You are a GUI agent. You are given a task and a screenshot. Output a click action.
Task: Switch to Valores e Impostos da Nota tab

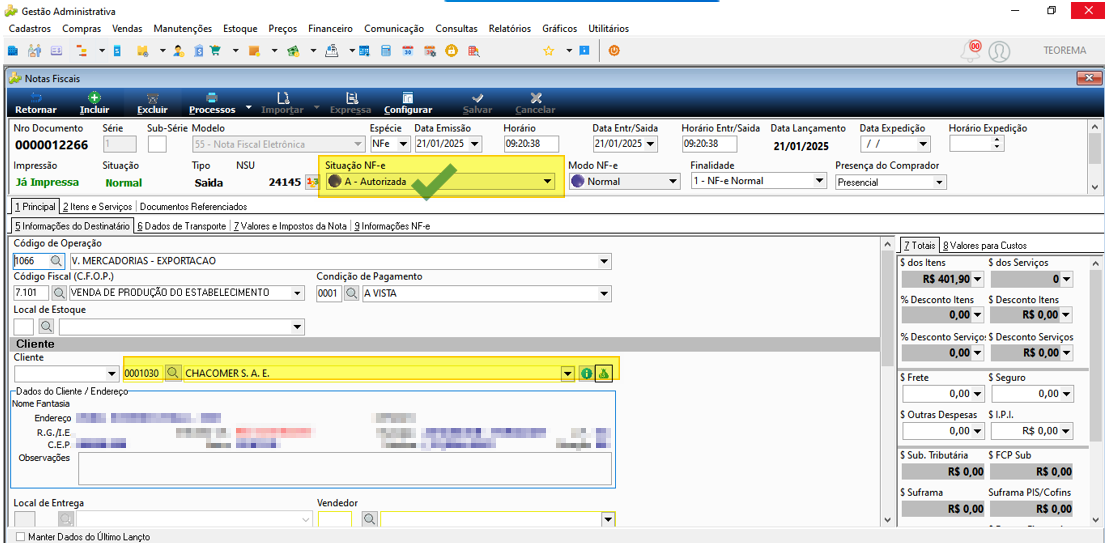(x=290, y=226)
